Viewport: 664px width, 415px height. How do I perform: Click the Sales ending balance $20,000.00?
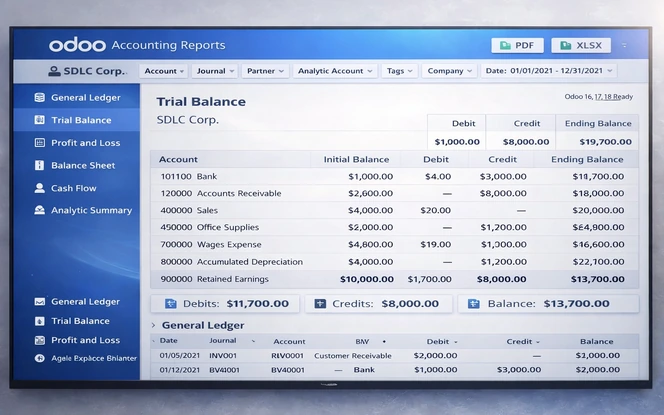[598, 210]
